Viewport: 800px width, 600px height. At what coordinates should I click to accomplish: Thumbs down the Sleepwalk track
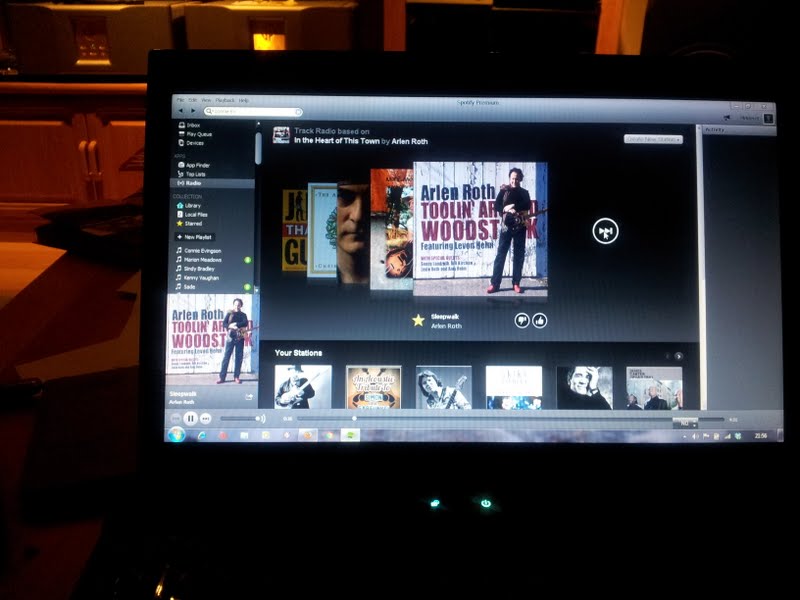(x=521, y=320)
